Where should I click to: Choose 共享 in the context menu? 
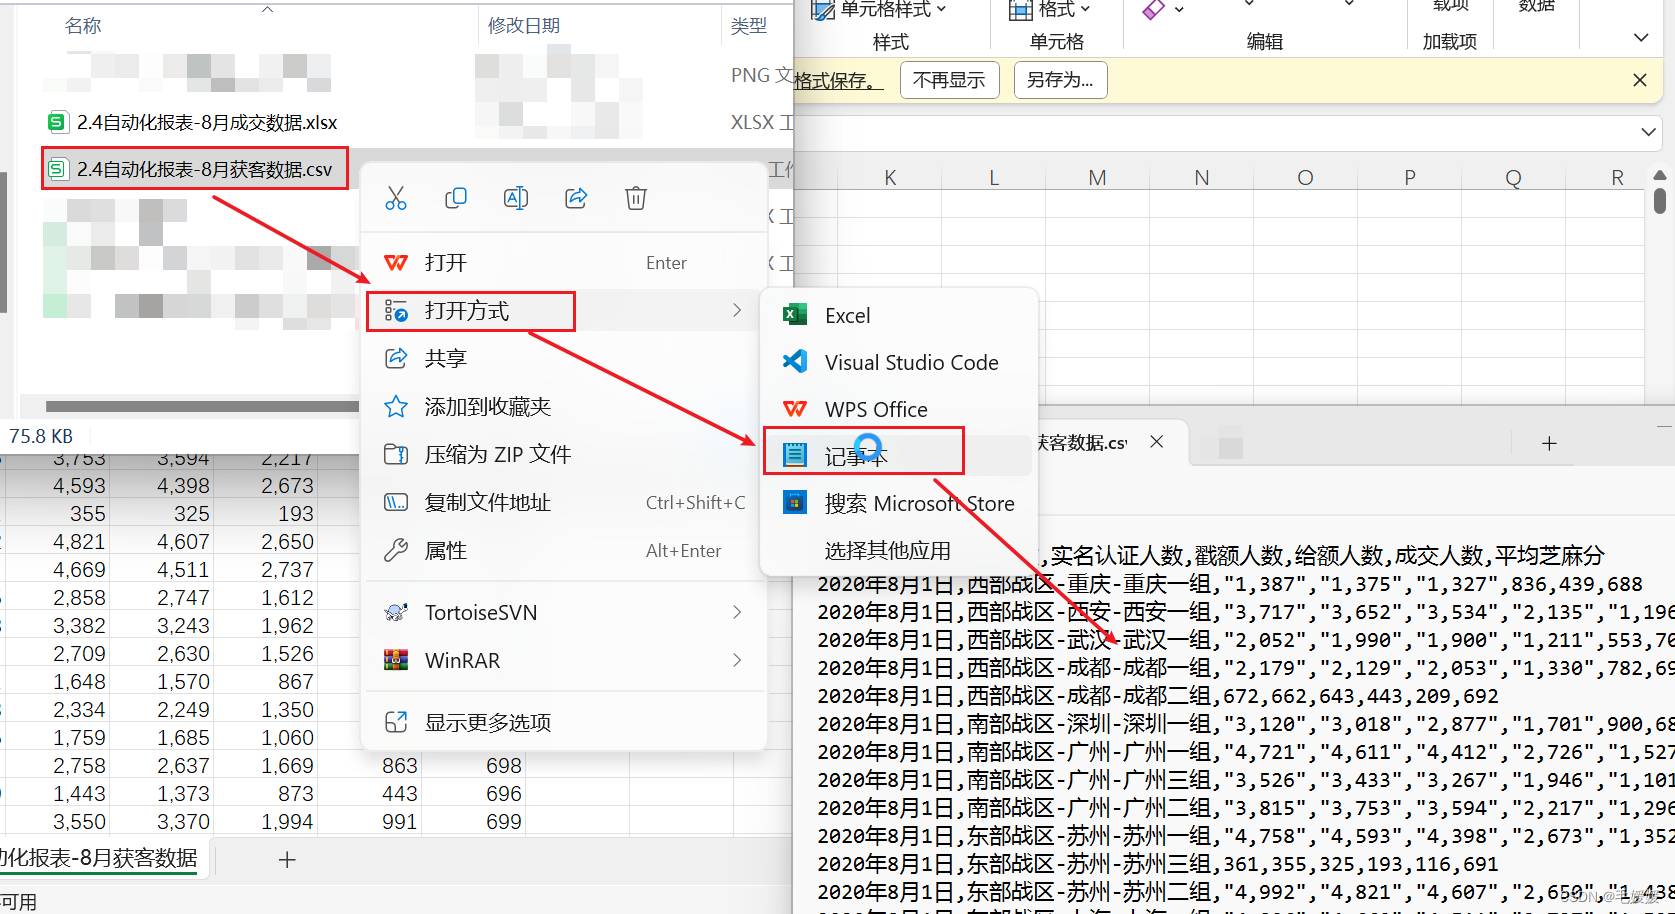(565, 358)
